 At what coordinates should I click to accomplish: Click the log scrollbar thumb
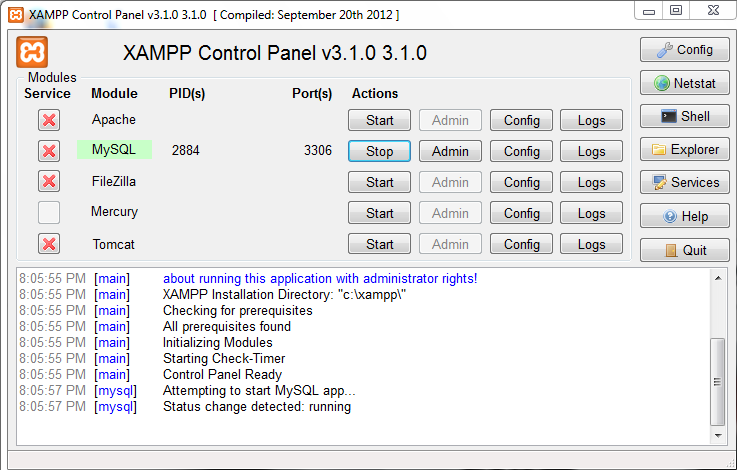click(x=717, y=381)
